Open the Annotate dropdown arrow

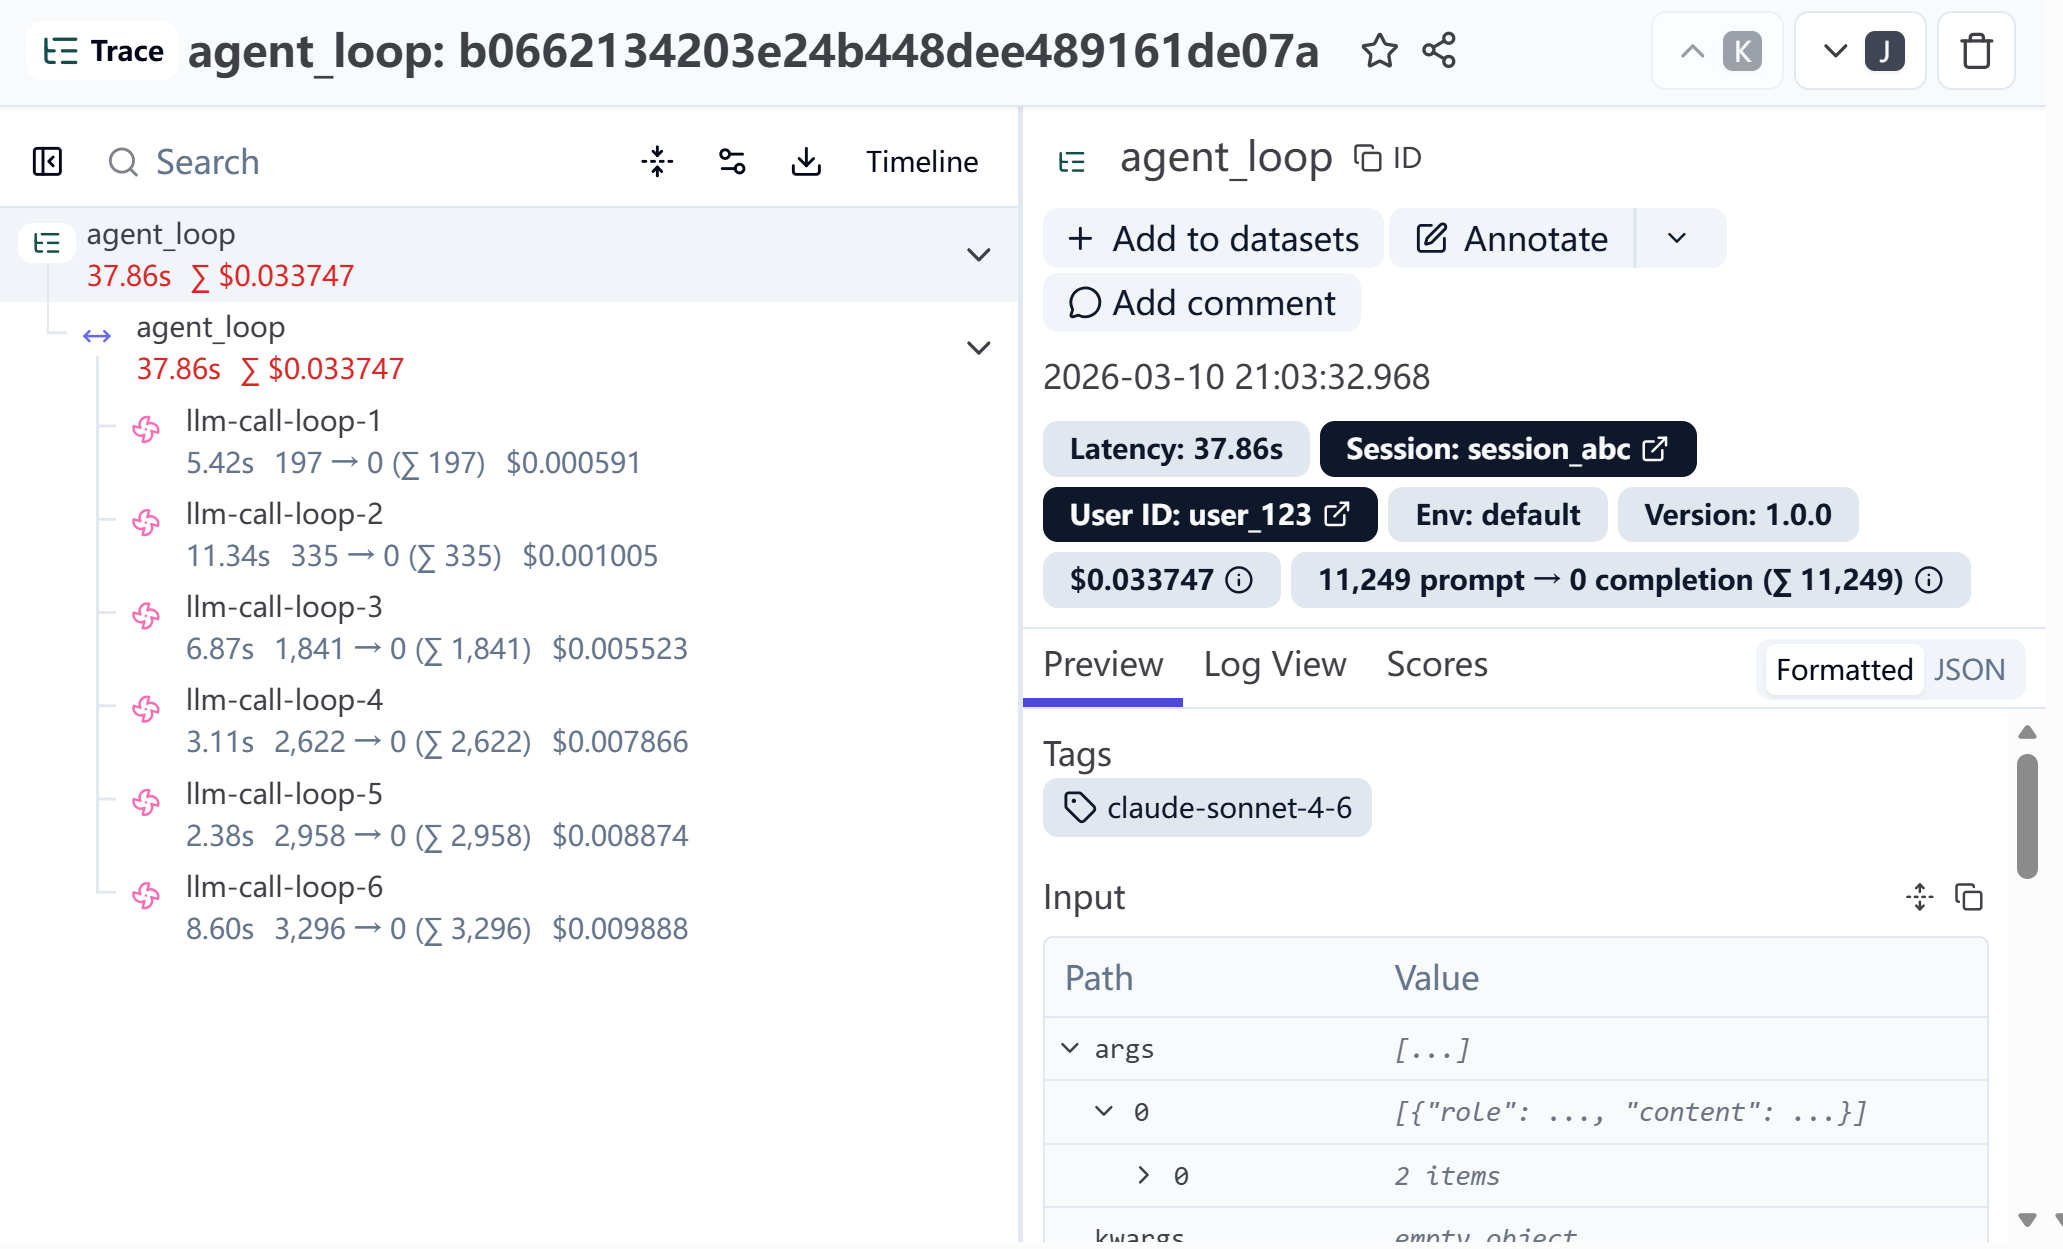(1677, 239)
